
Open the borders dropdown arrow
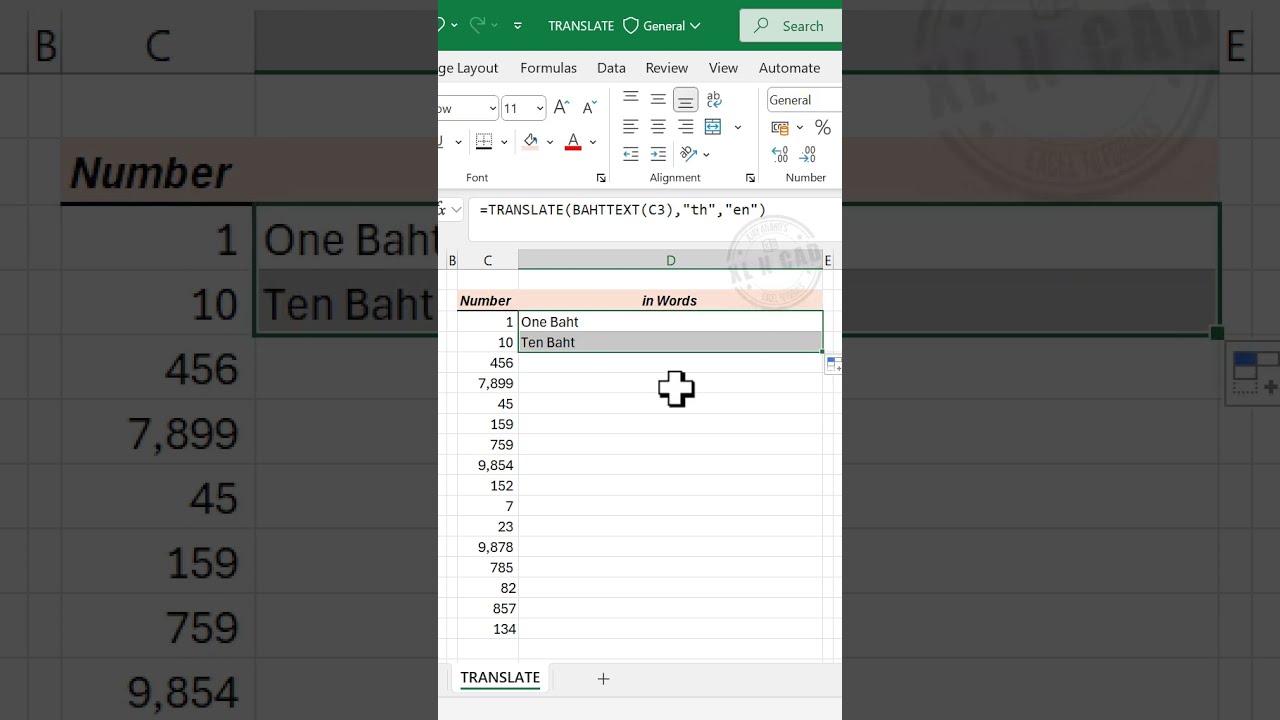click(504, 142)
